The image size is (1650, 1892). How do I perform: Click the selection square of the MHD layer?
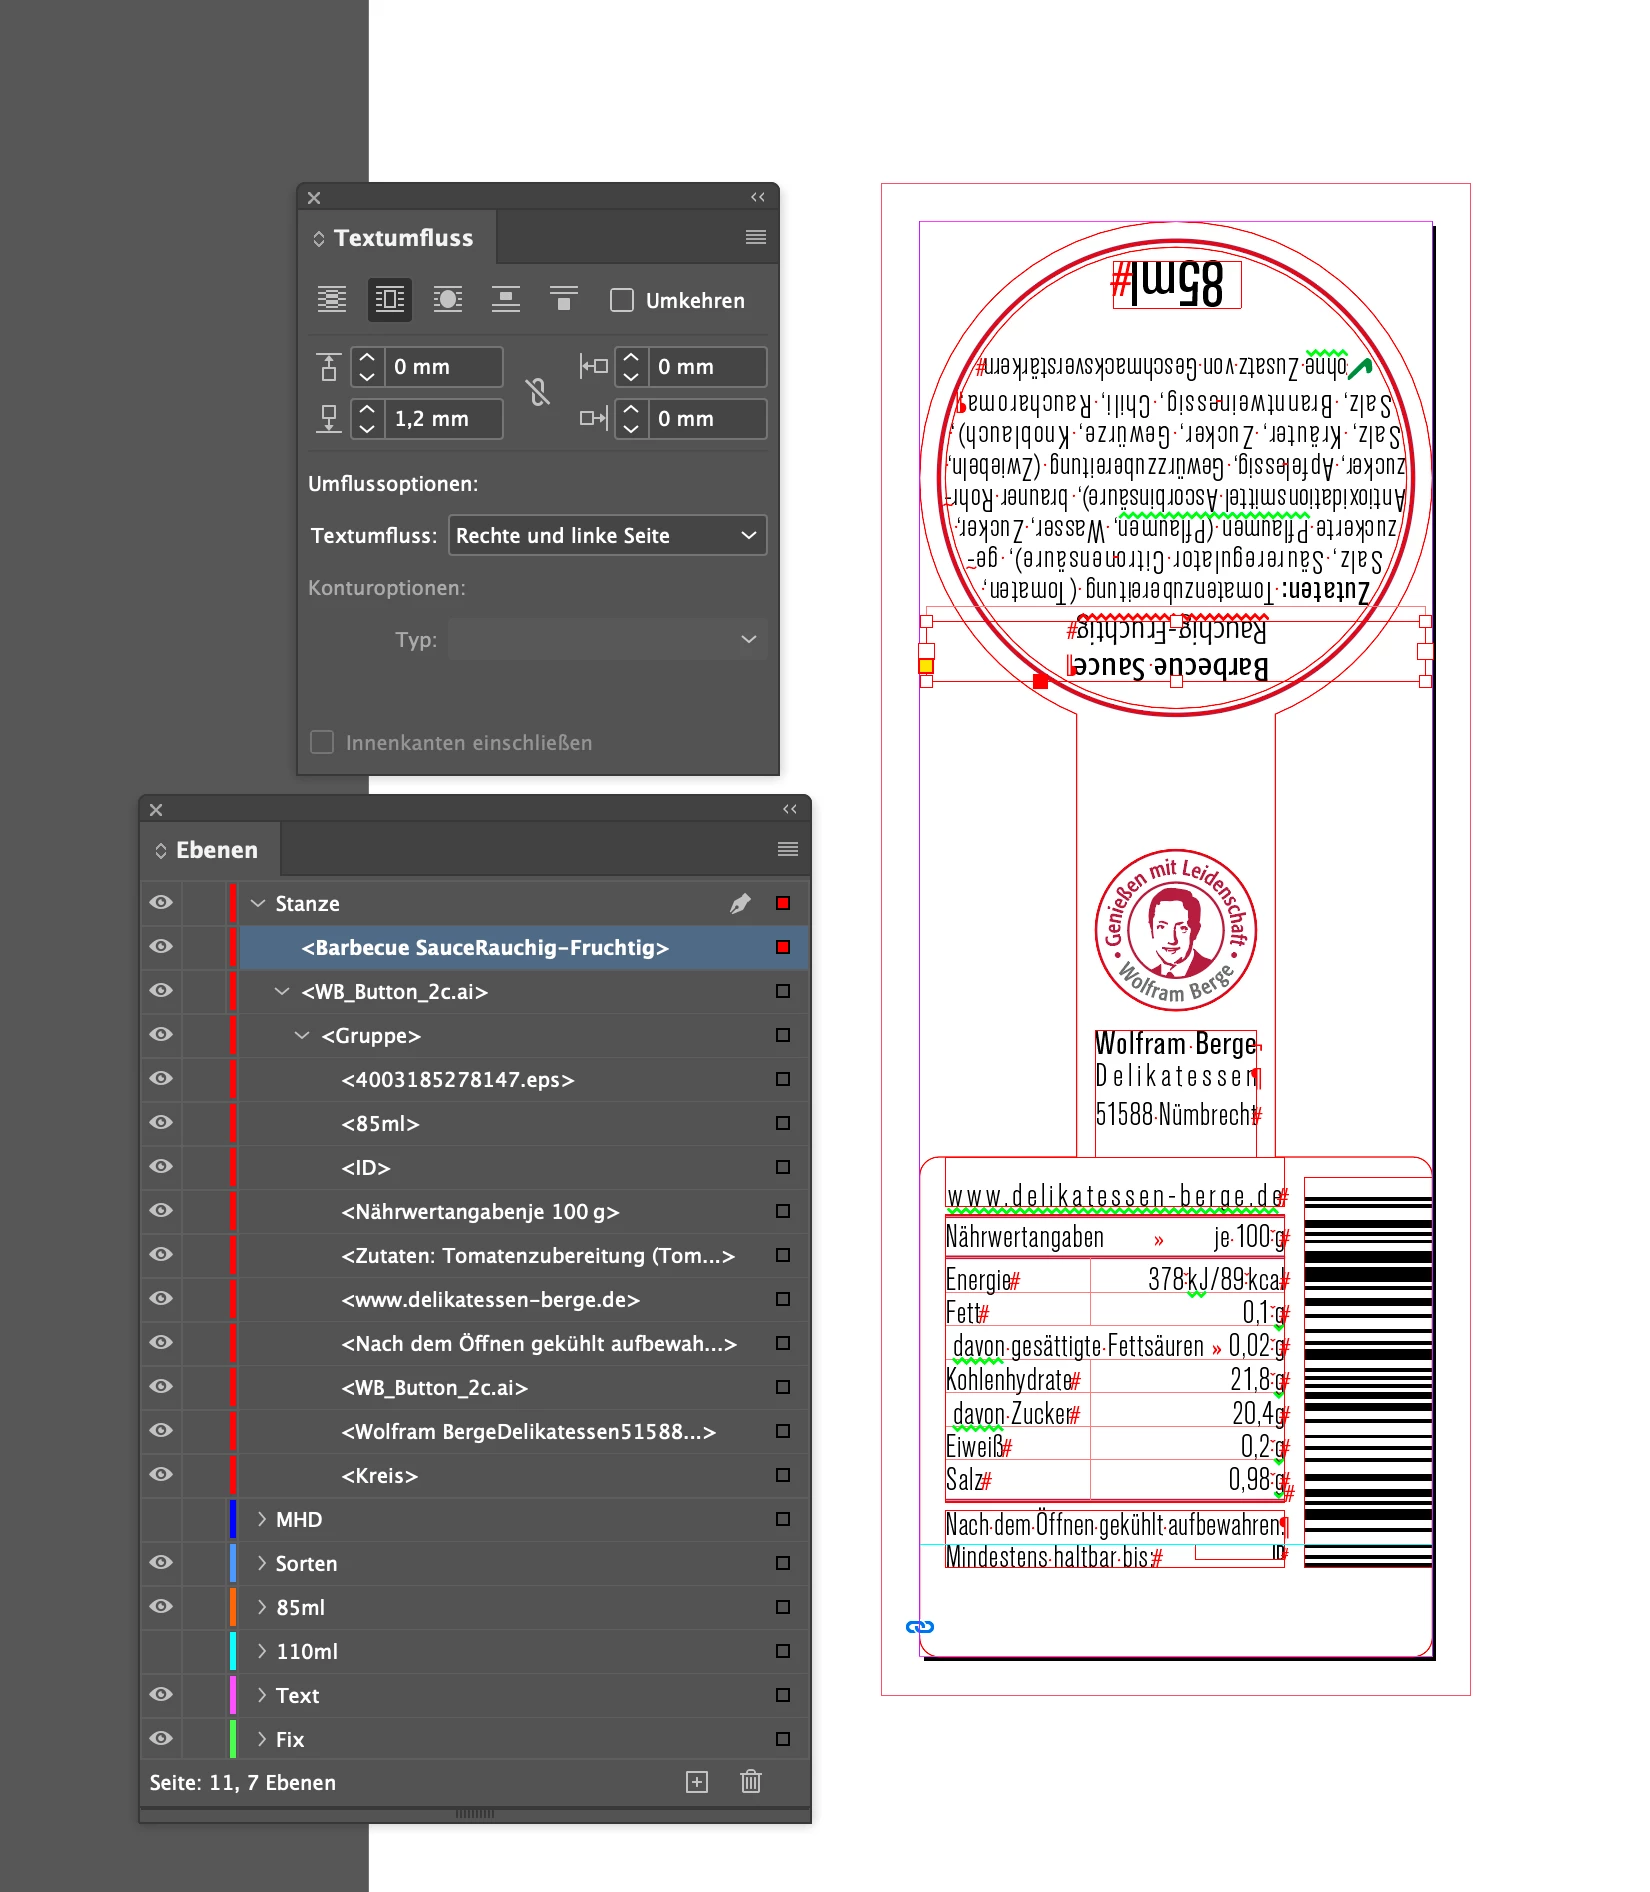click(x=783, y=1519)
